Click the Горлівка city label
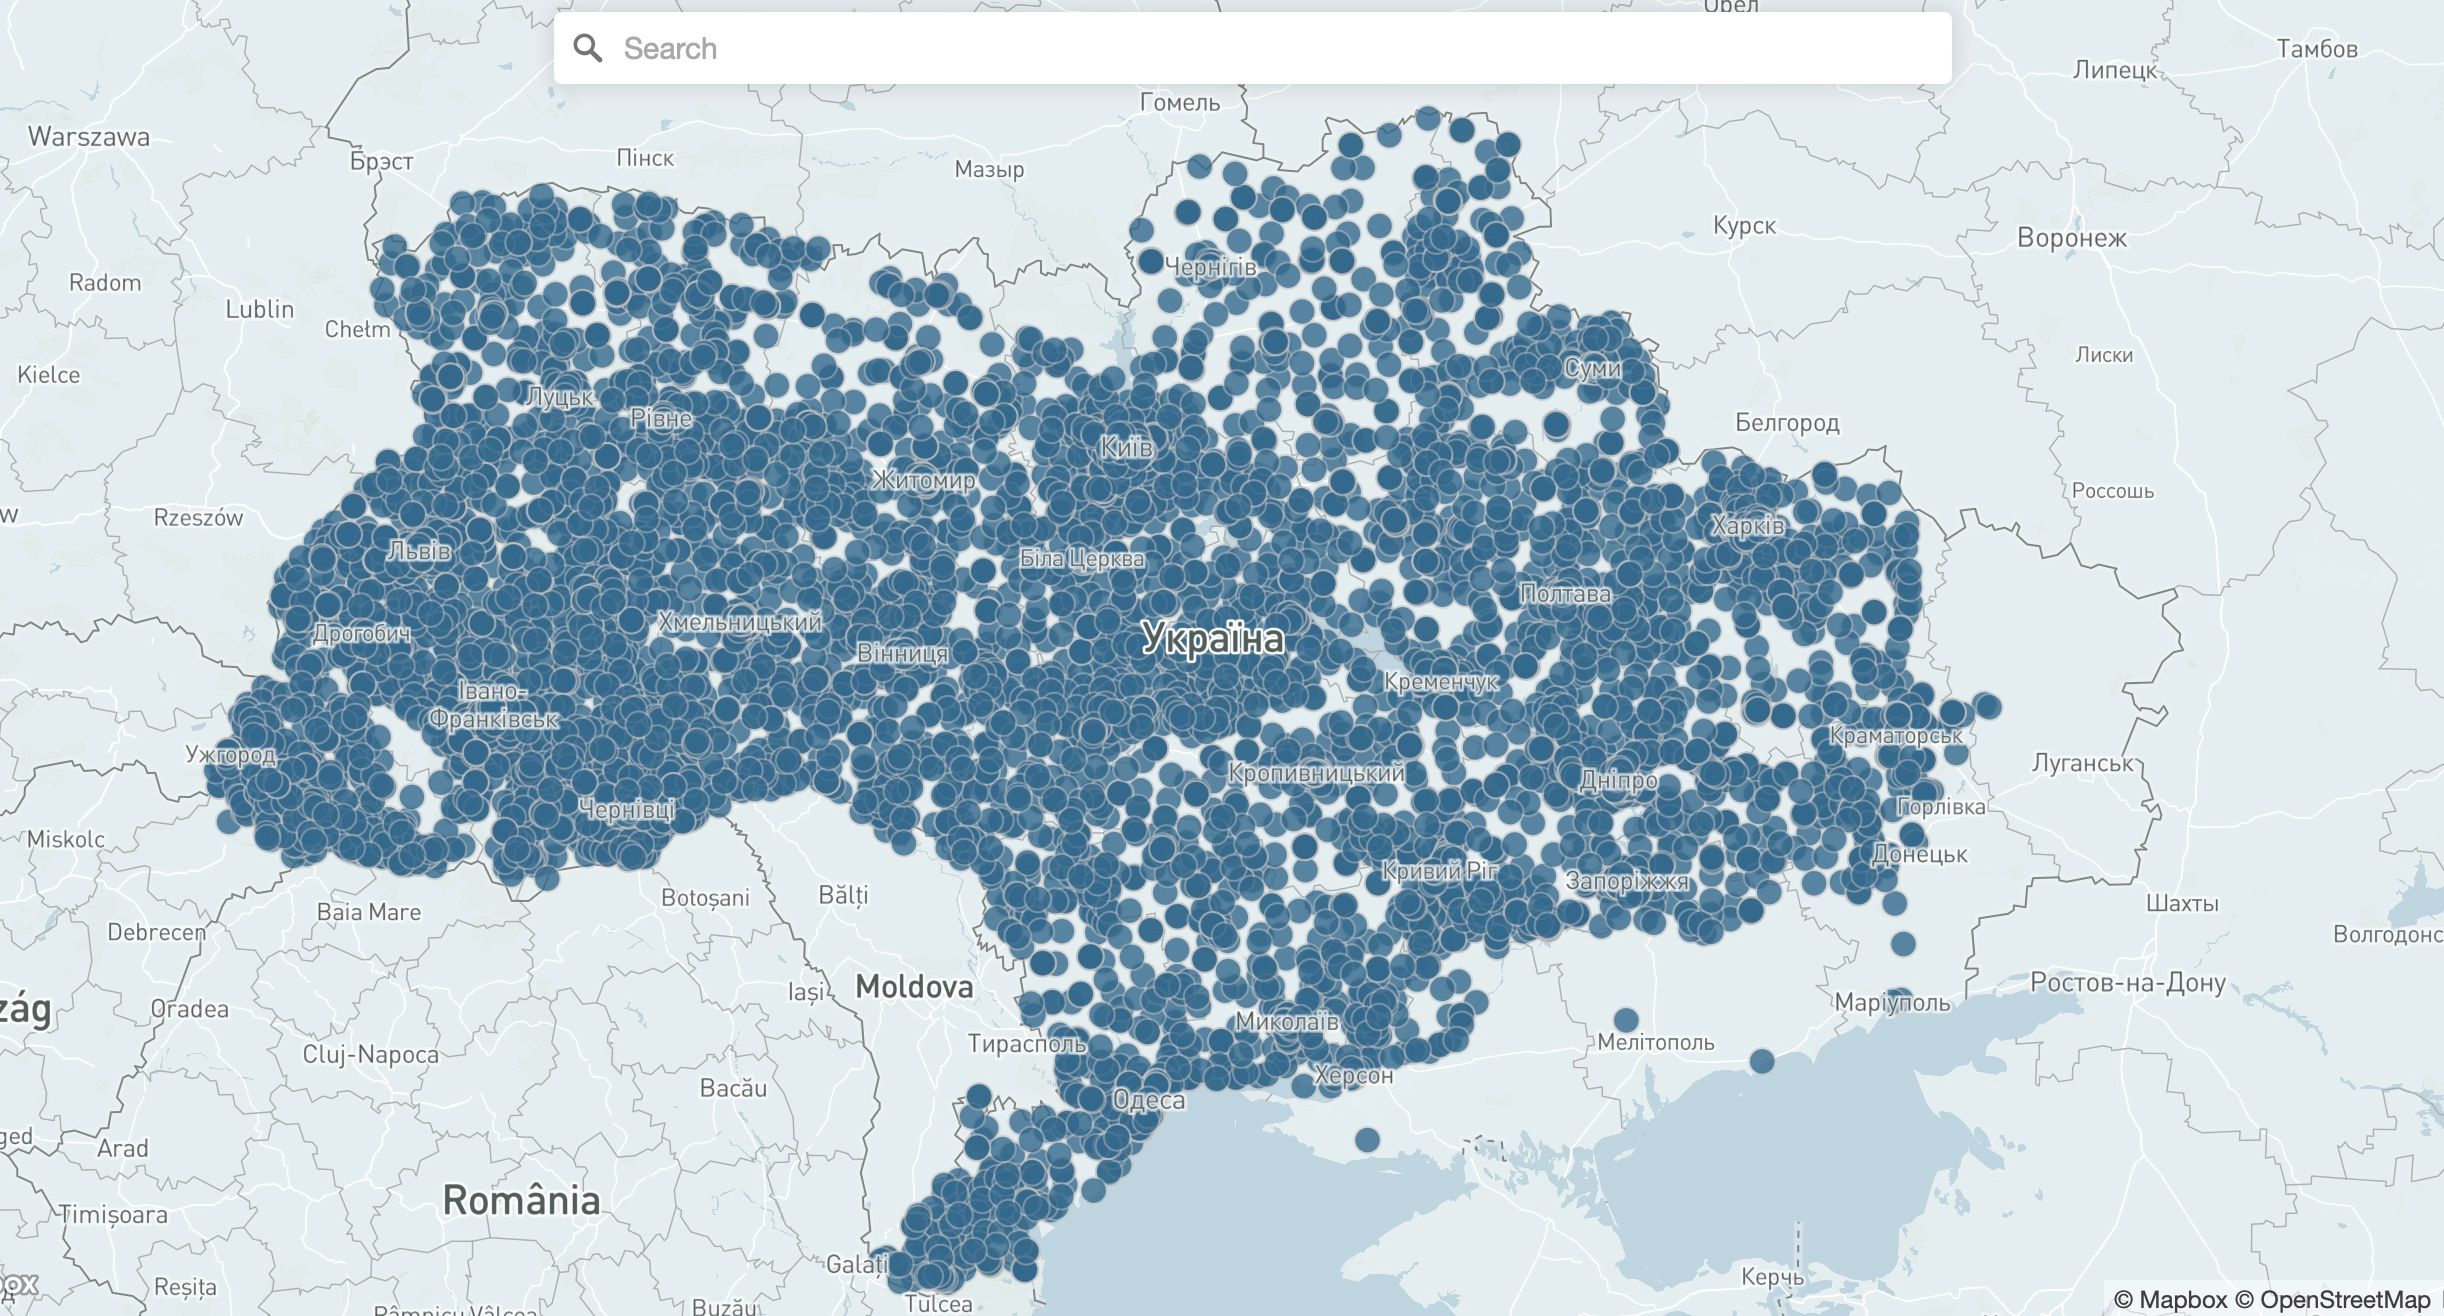Screen dimensions: 2444x1316 (x=1942, y=807)
